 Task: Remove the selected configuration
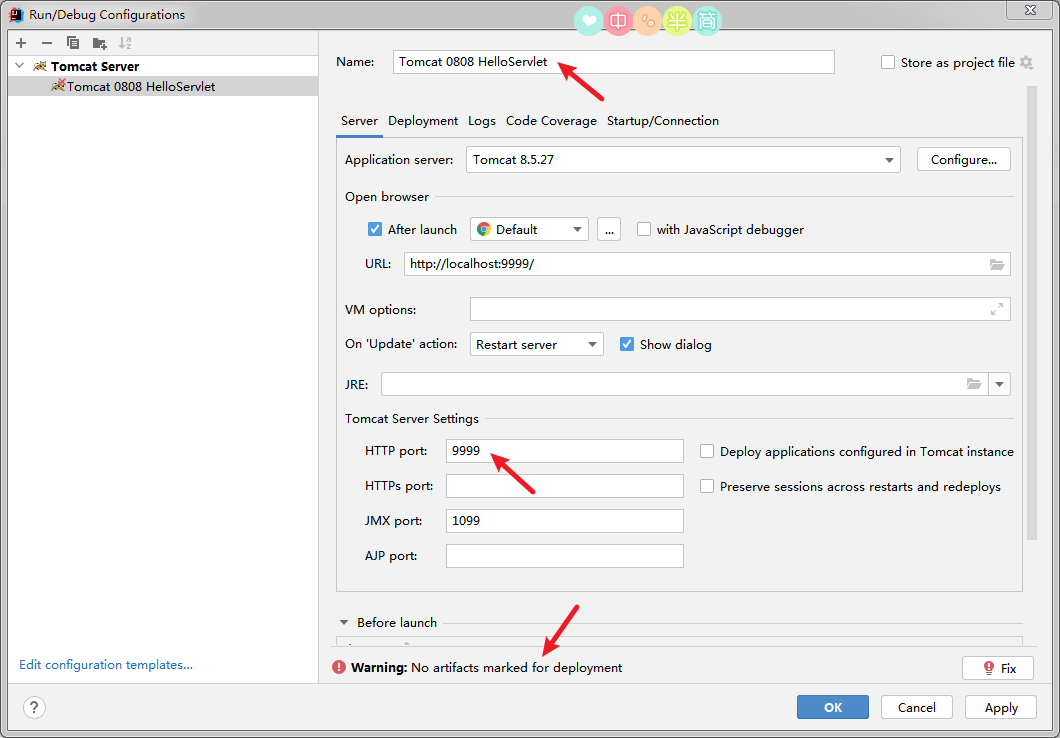pyautogui.click(x=47, y=43)
